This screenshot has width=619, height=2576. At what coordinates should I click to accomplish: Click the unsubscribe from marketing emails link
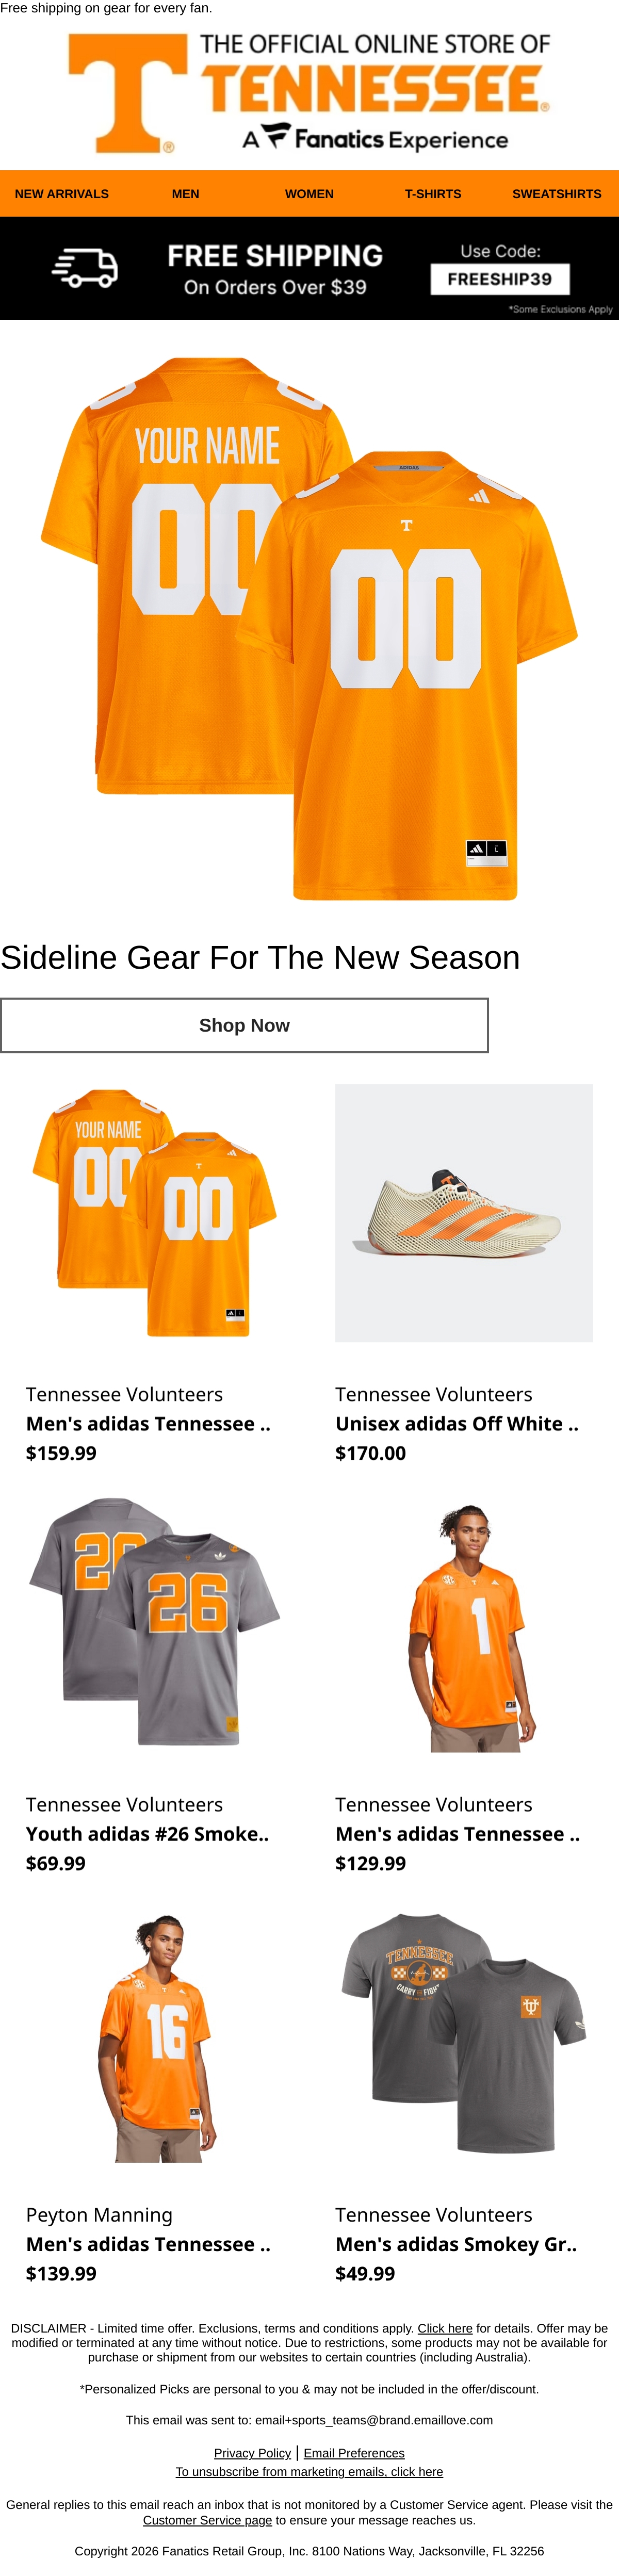point(309,2471)
